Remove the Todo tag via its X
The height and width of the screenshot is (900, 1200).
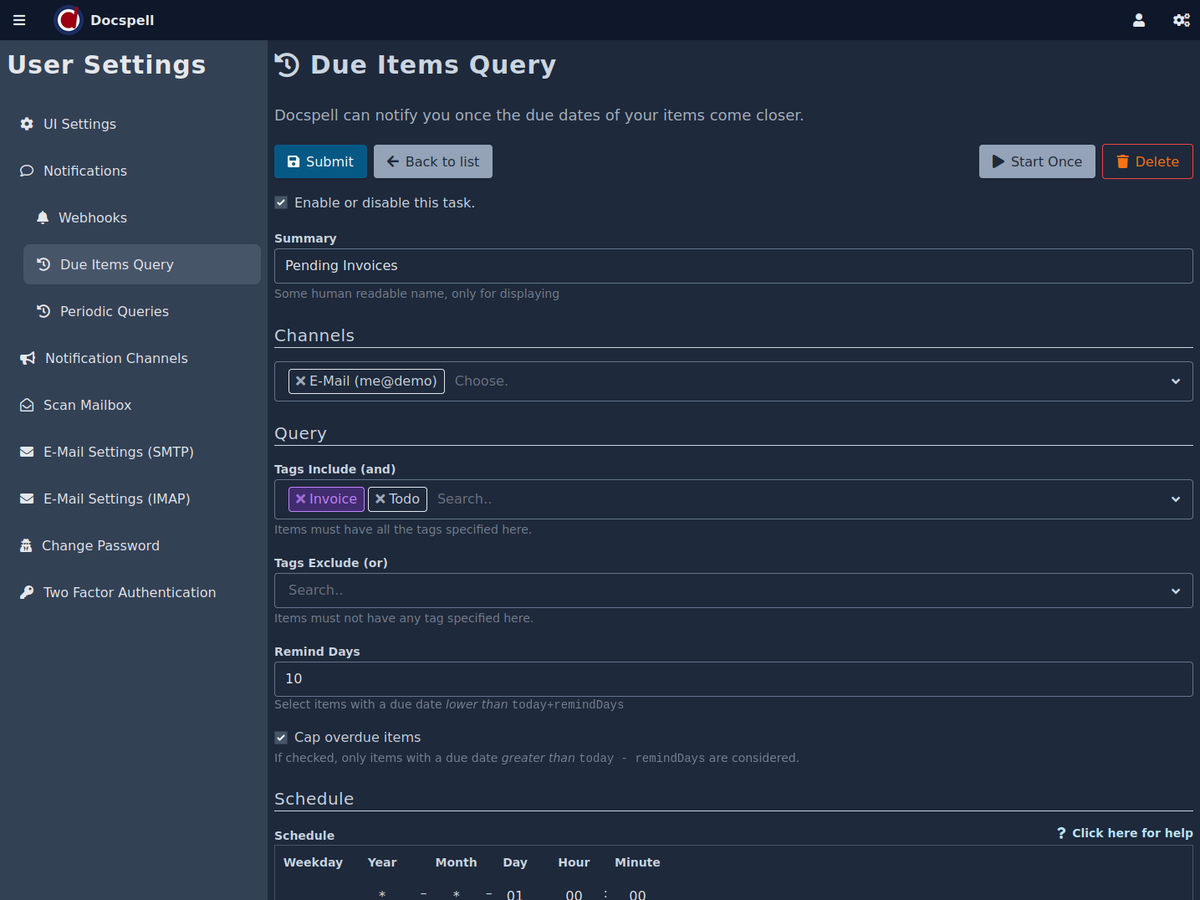[x=379, y=499]
